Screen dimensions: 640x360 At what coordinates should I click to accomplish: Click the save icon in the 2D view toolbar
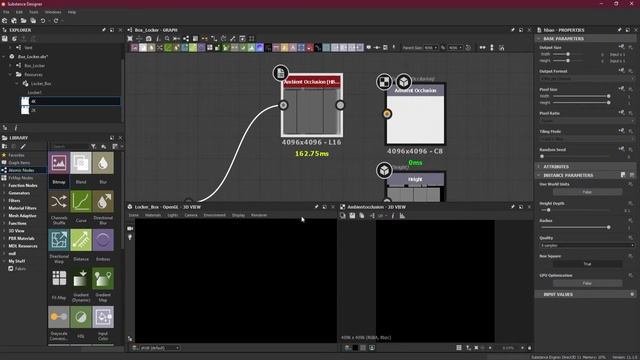352,216
